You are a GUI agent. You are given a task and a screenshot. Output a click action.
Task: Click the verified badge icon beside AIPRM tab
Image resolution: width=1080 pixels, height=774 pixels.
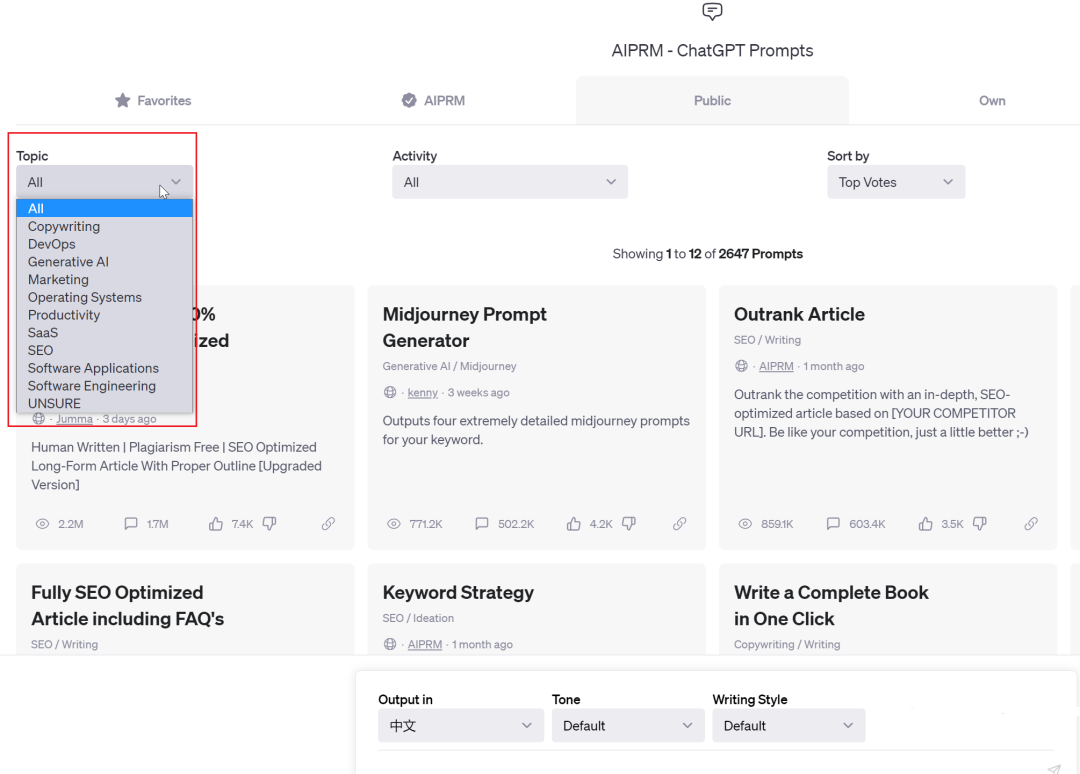[x=409, y=101]
